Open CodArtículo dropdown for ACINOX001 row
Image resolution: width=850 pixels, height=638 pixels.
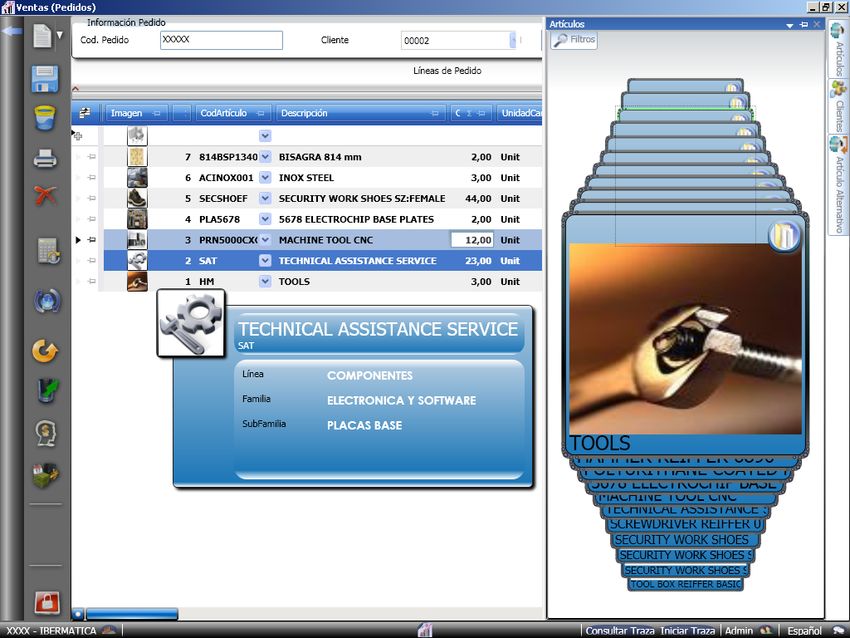click(265, 178)
